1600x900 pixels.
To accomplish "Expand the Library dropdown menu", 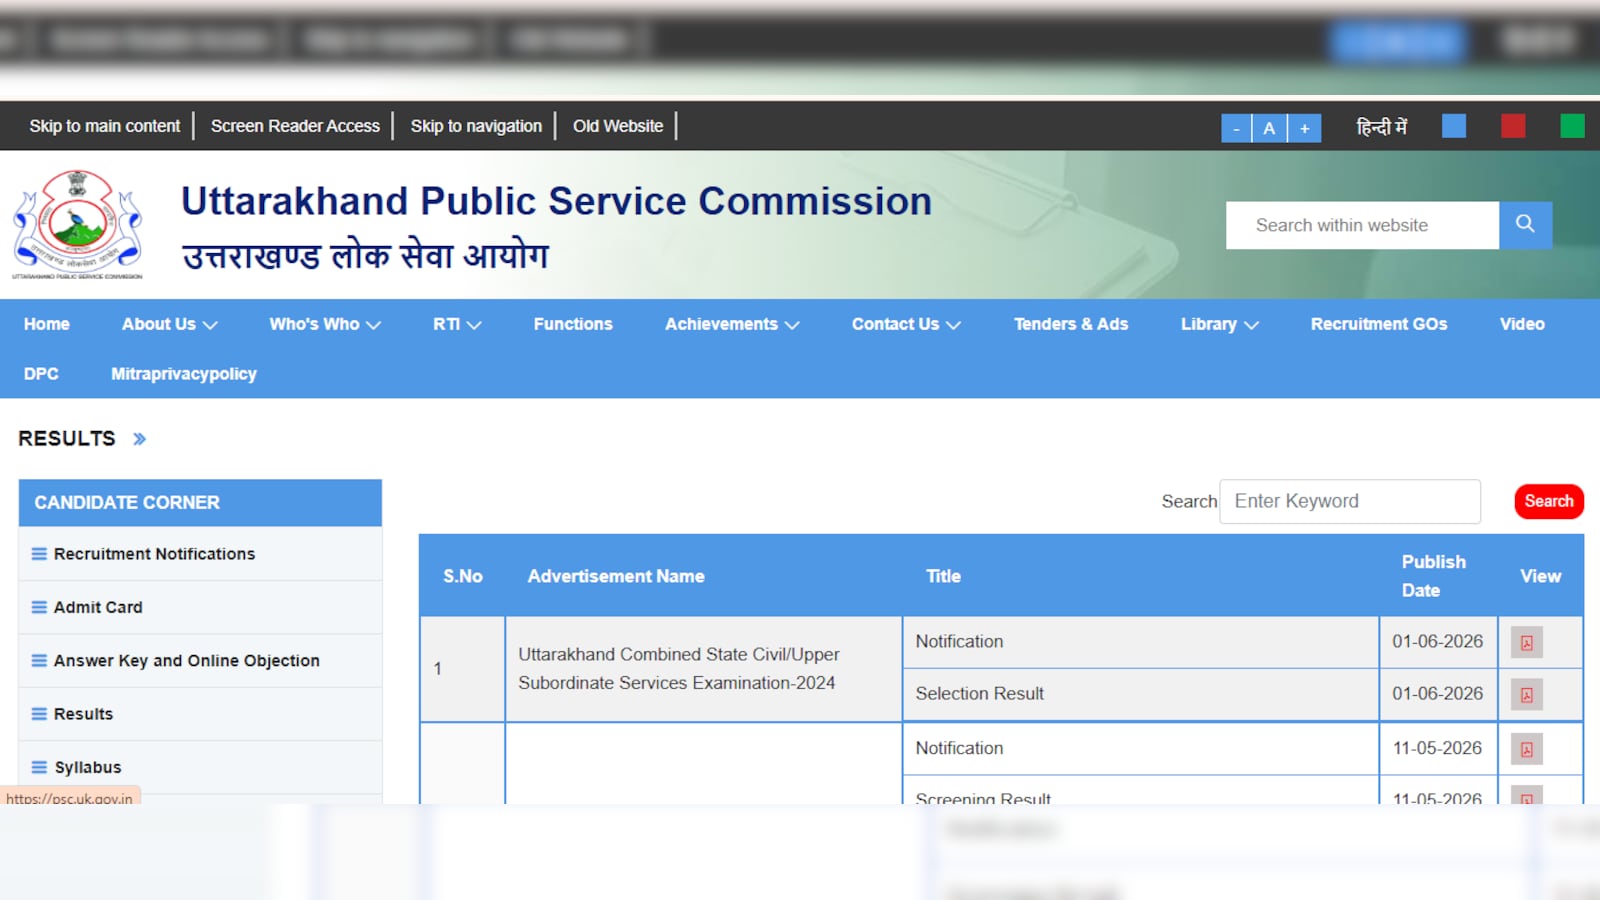I will 1219,324.
